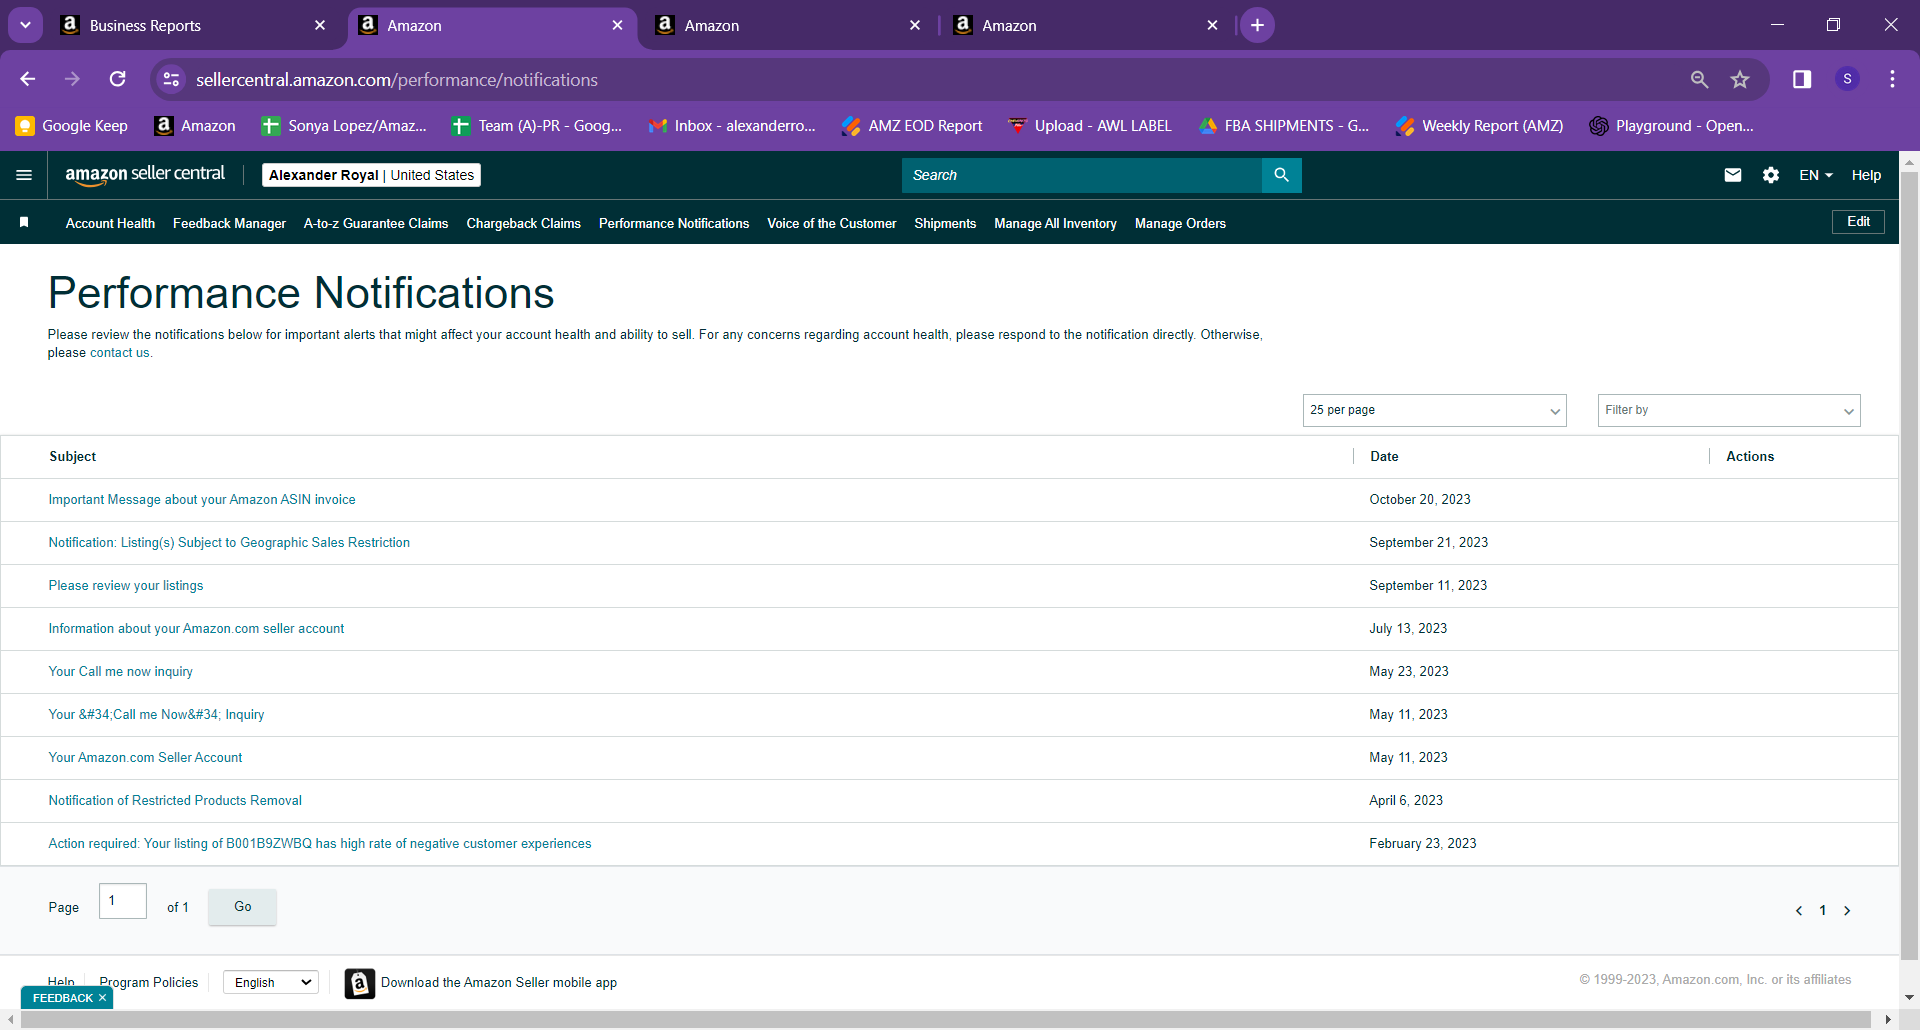This screenshot has height=1030, width=1920.
Task: Open Chargeback Claims menu item
Action: tap(523, 223)
